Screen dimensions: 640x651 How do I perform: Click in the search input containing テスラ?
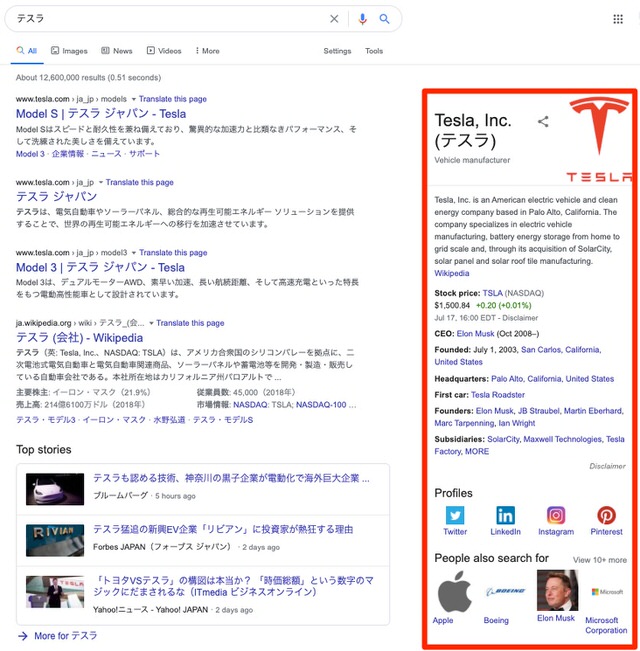[x=170, y=19]
